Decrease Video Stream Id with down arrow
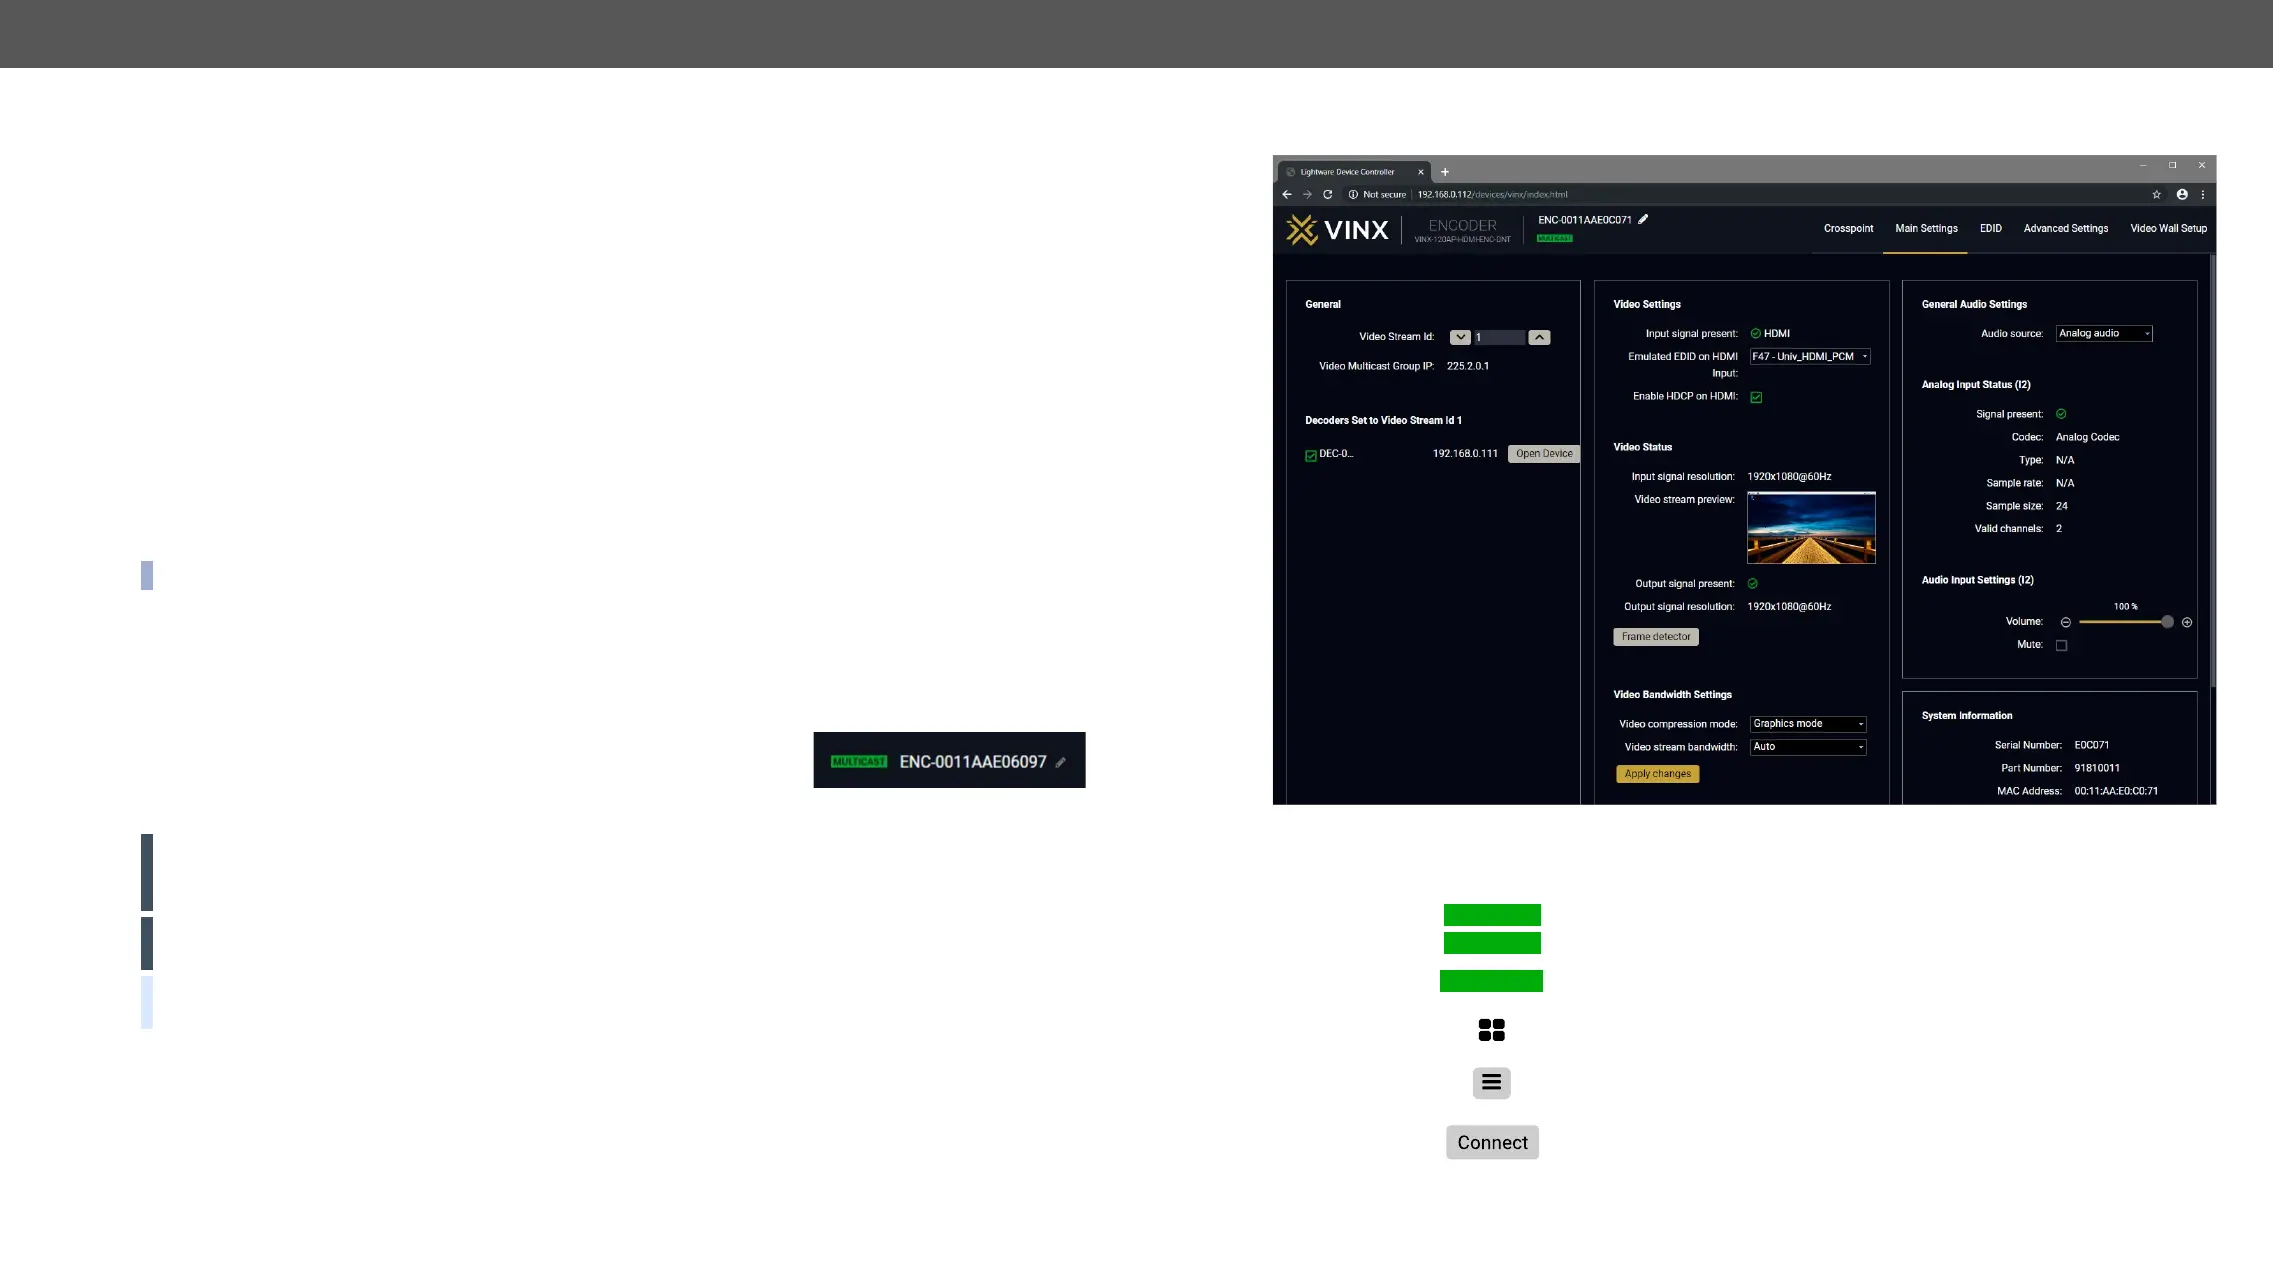This screenshot has width=2273, height=1276. (x=1460, y=338)
